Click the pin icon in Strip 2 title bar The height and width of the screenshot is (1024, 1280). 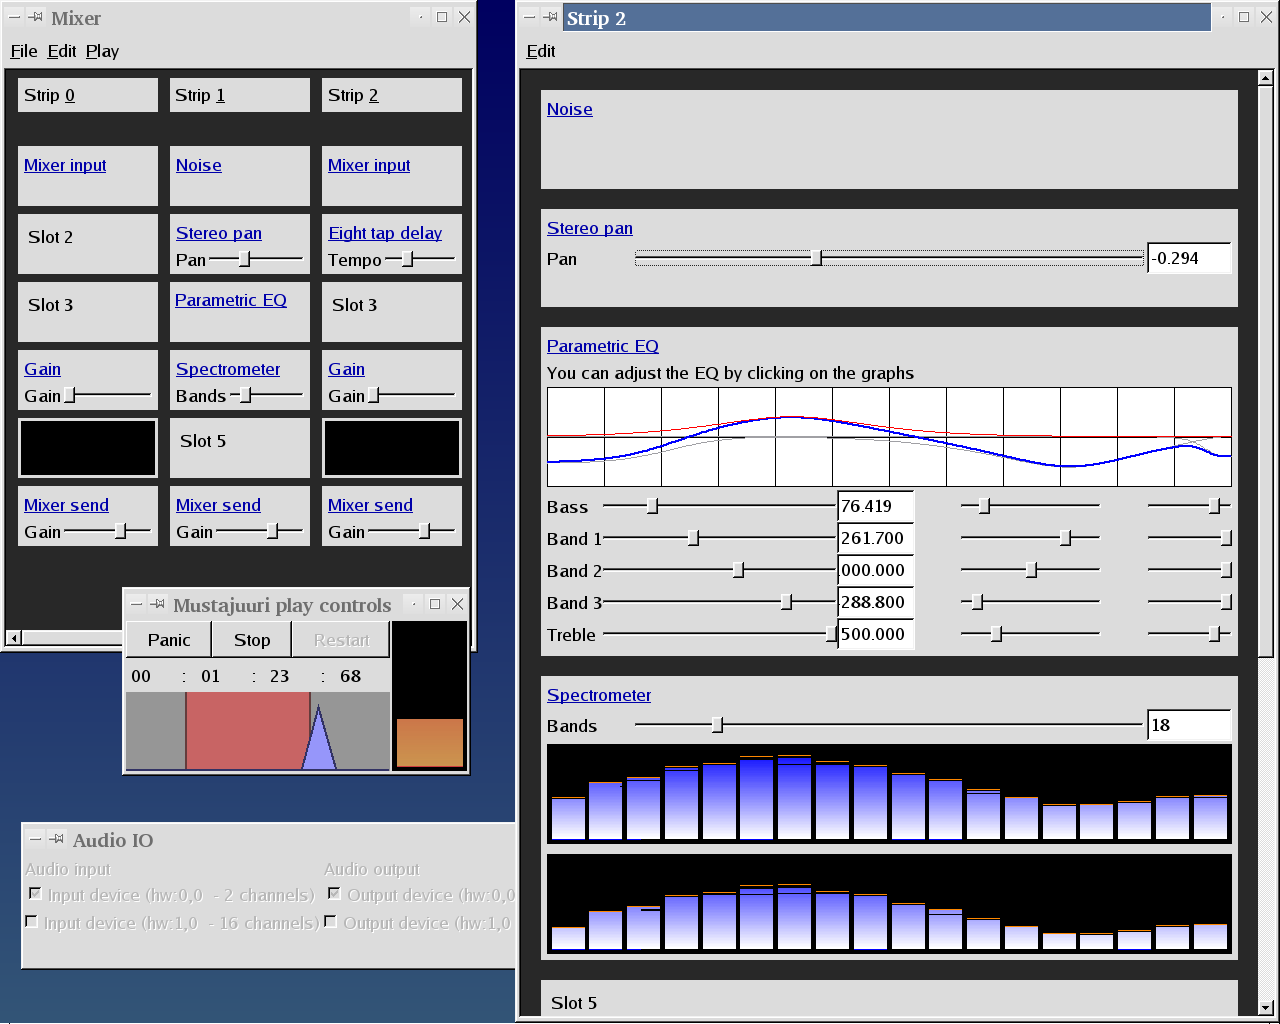pos(551,17)
